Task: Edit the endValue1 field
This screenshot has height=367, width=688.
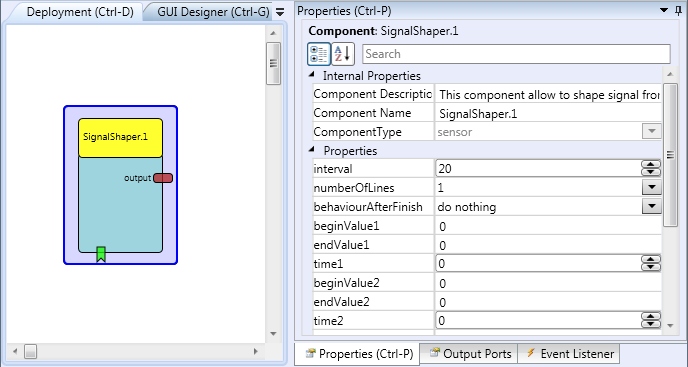Action: click(548, 245)
